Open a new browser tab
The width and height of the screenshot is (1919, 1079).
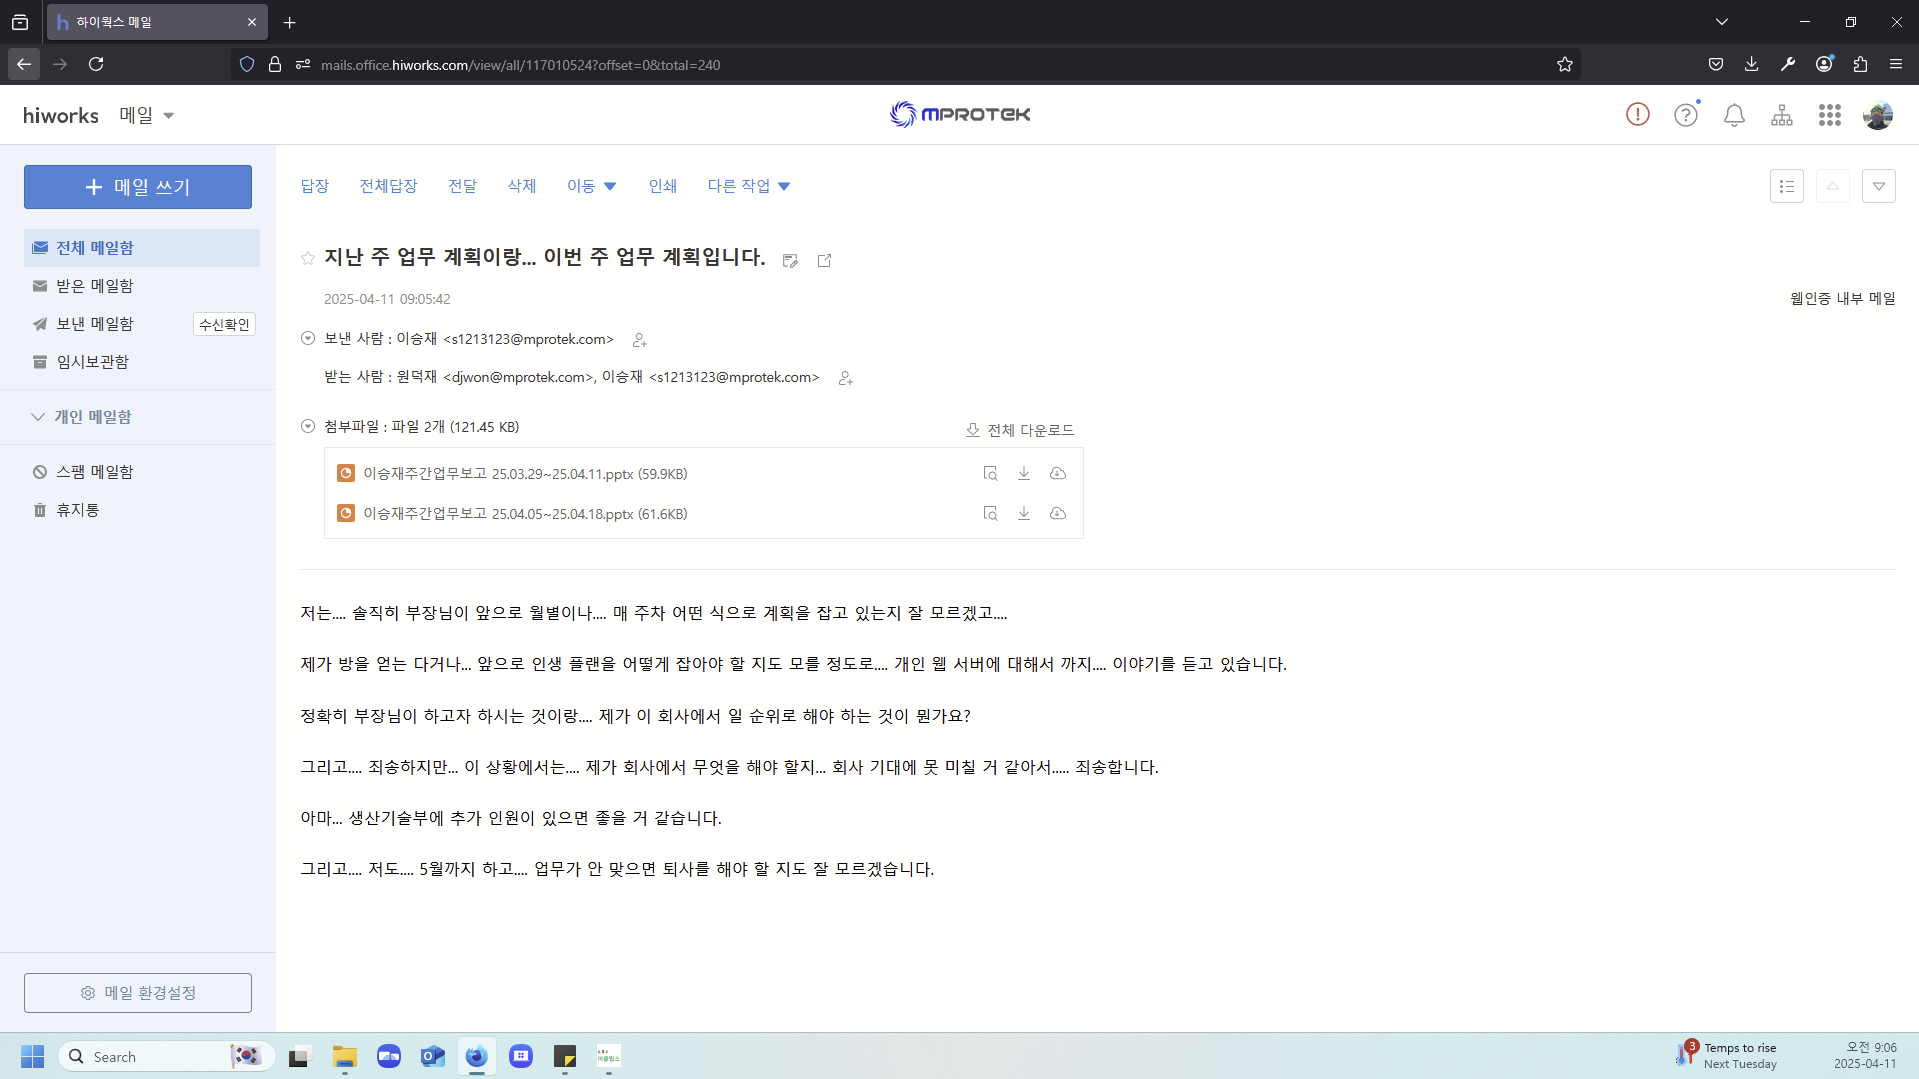289,22
